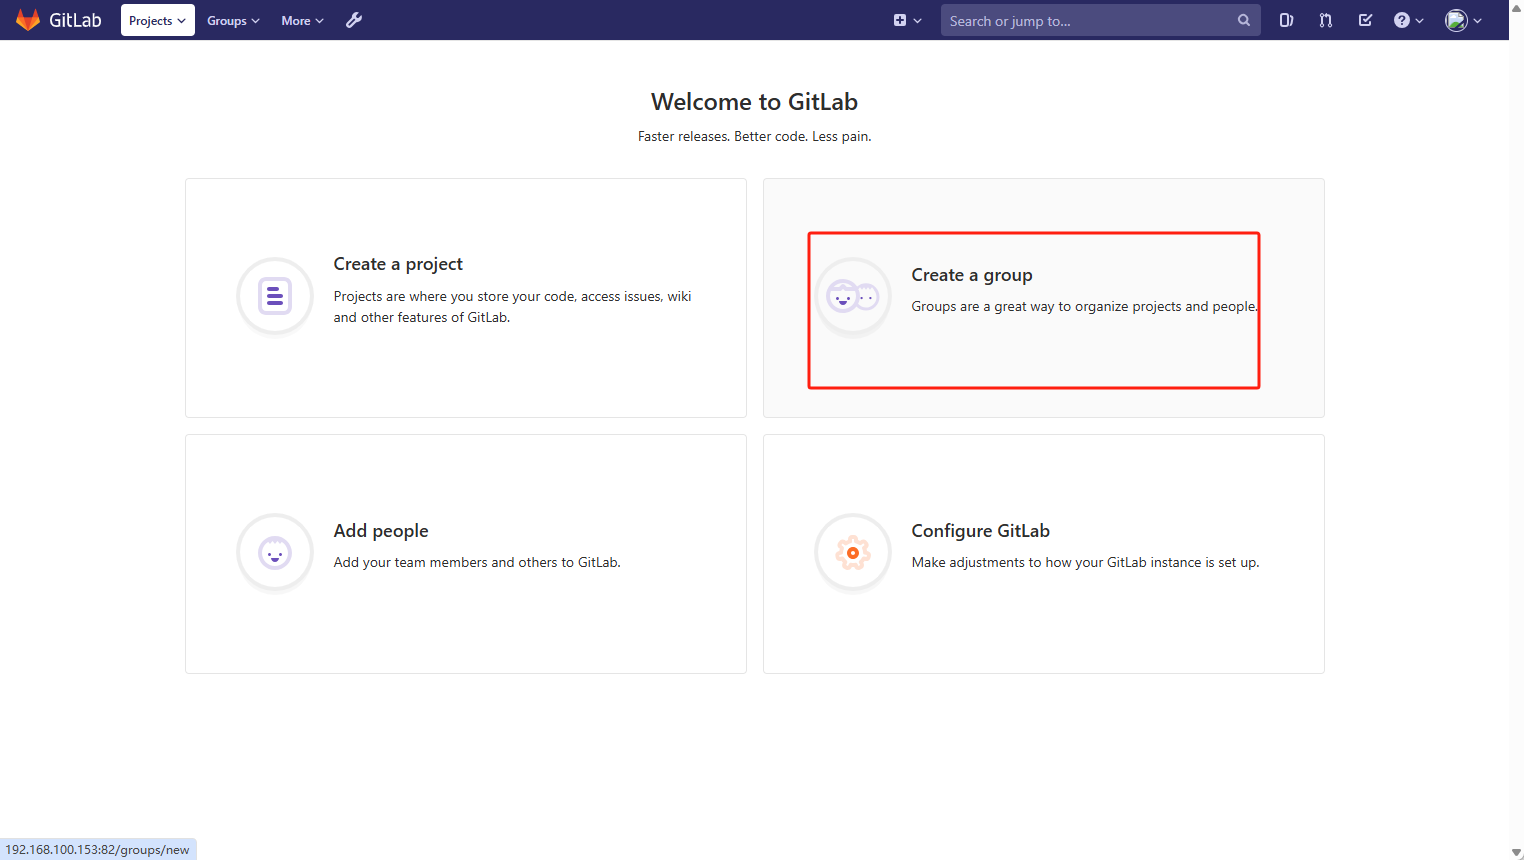Click 'Faster releases. Better code.' tagline
The width and height of the screenshot is (1524, 860).
pos(754,136)
